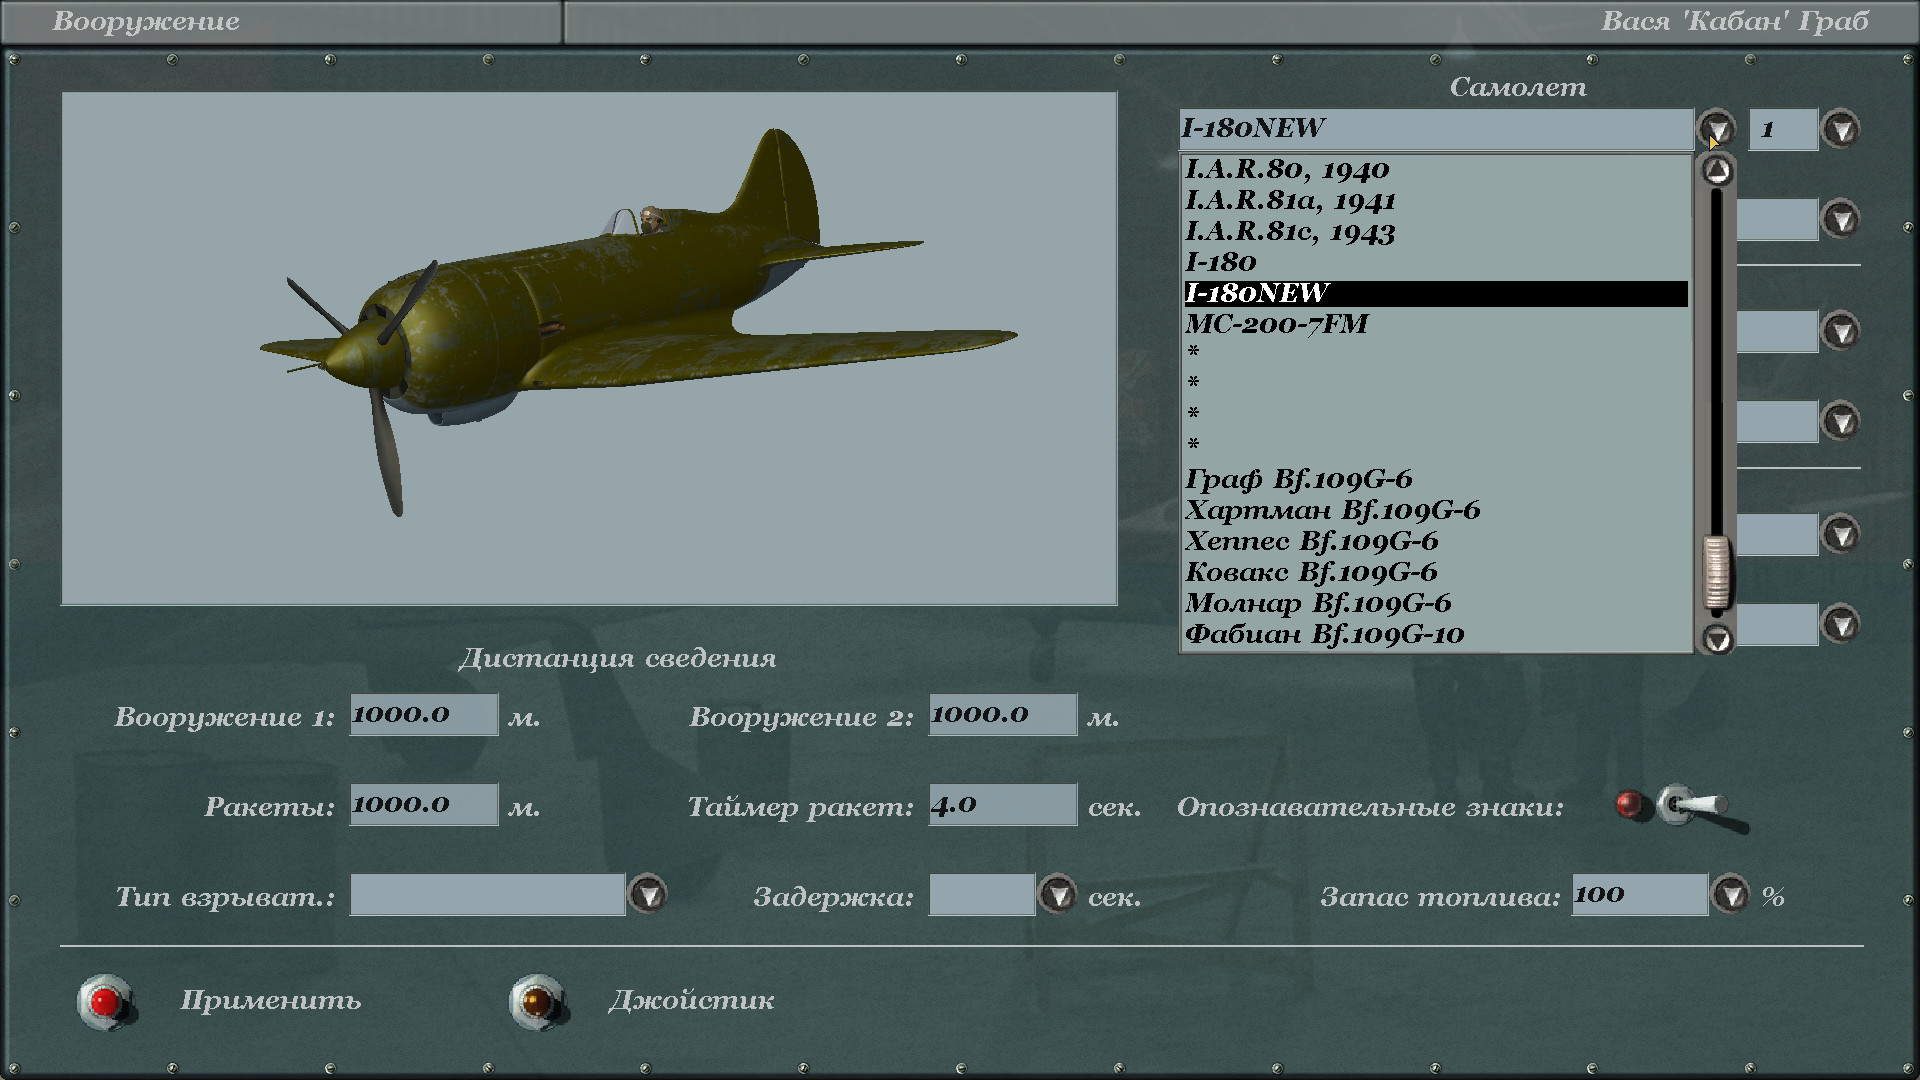The height and width of the screenshot is (1080, 1920).
Task: Pick Хартман Bf.109G-6 from list
Action: (x=1332, y=510)
